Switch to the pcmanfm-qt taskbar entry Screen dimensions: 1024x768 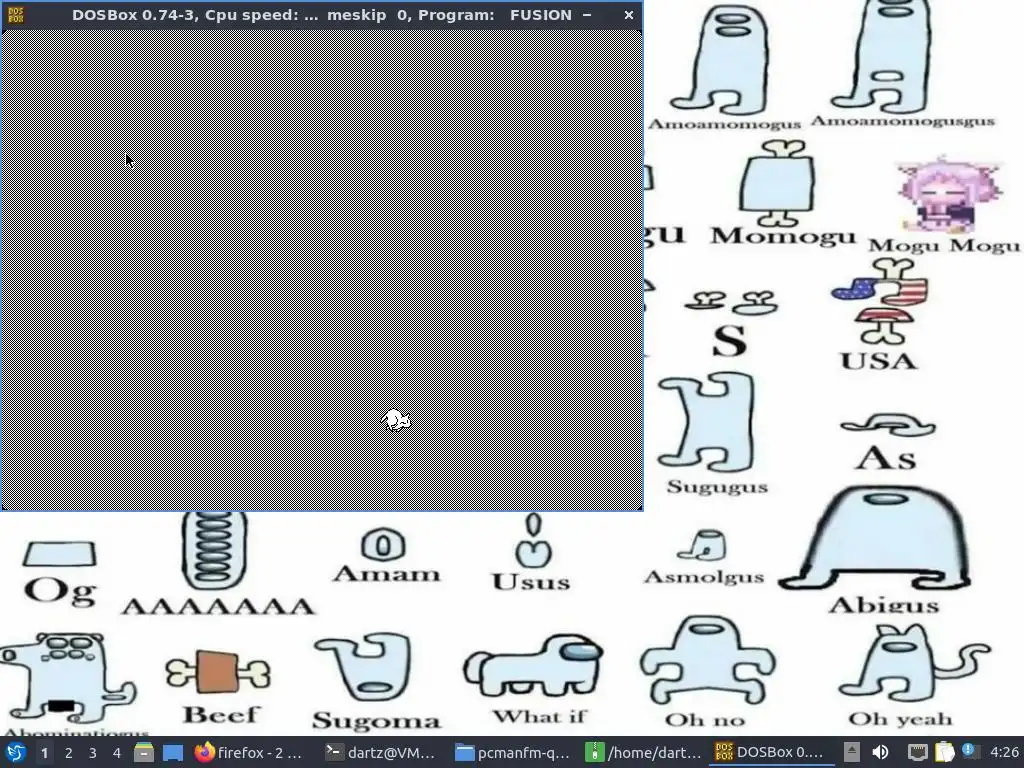point(513,753)
